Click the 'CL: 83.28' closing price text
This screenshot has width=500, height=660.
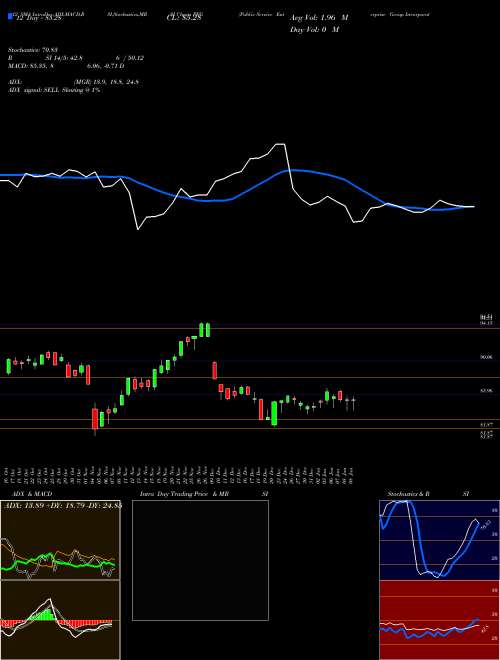(x=184, y=18)
